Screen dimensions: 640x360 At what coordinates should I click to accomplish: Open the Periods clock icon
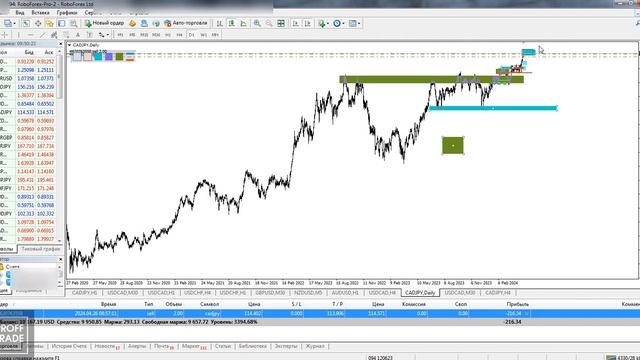(x=337, y=24)
